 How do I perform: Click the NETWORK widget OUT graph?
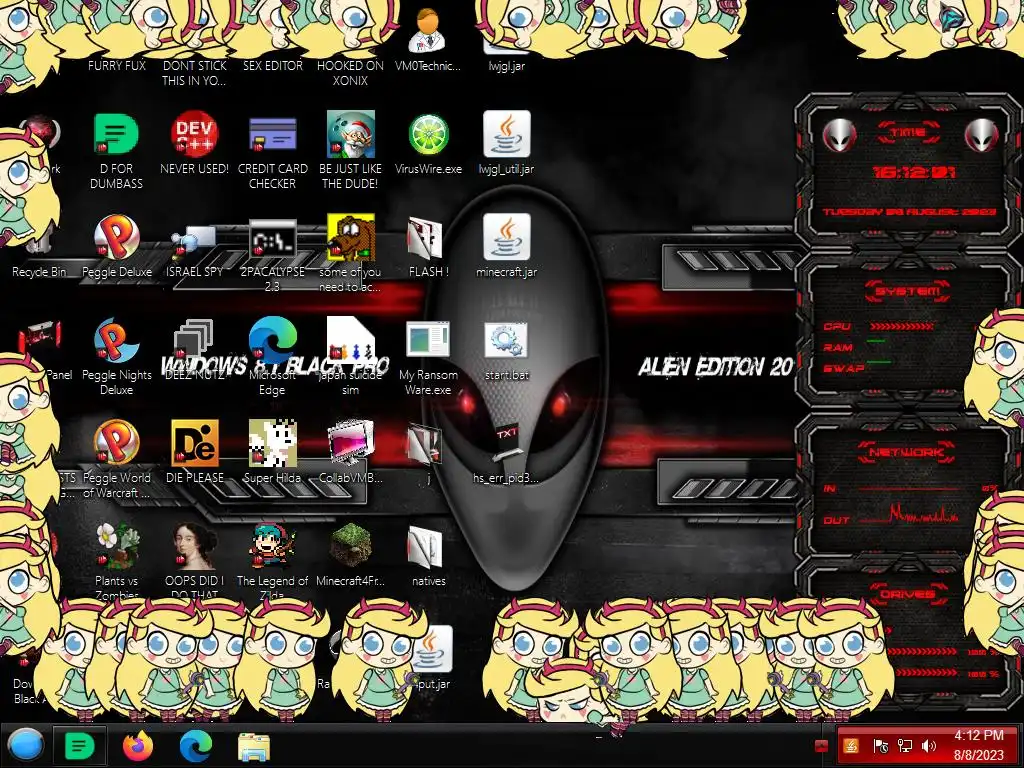tap(908, 515)
